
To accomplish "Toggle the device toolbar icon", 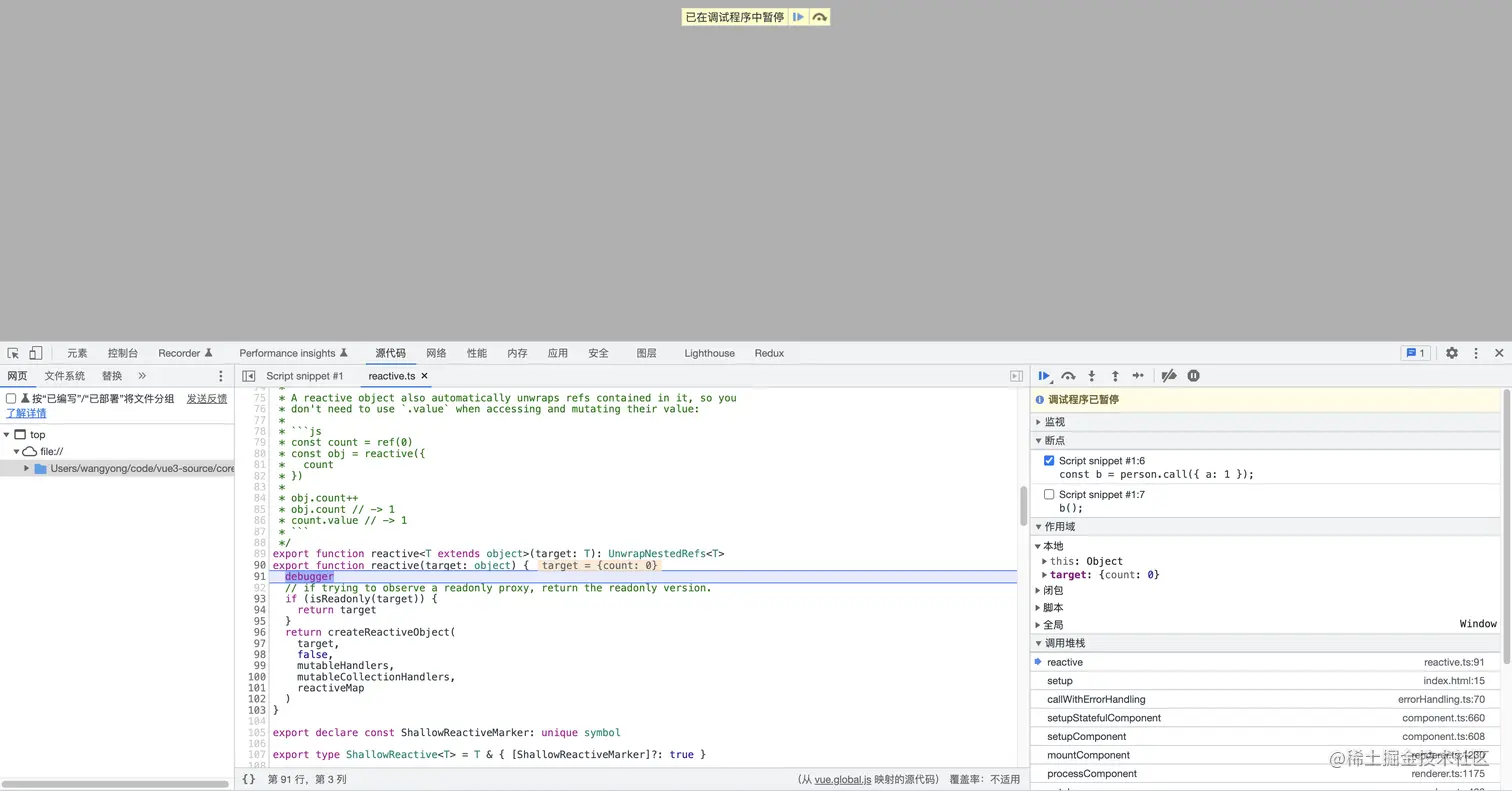I will (35, 353).
